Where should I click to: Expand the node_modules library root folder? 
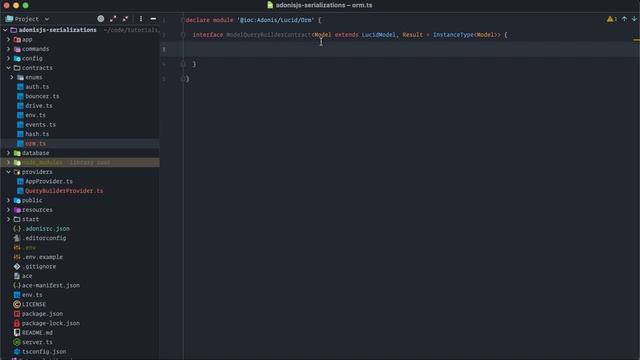pyautogui.click(x=9, y=162)
